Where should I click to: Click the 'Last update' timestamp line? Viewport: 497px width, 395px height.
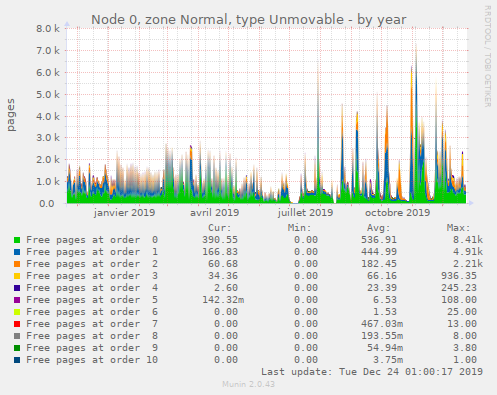pos(372,372)
